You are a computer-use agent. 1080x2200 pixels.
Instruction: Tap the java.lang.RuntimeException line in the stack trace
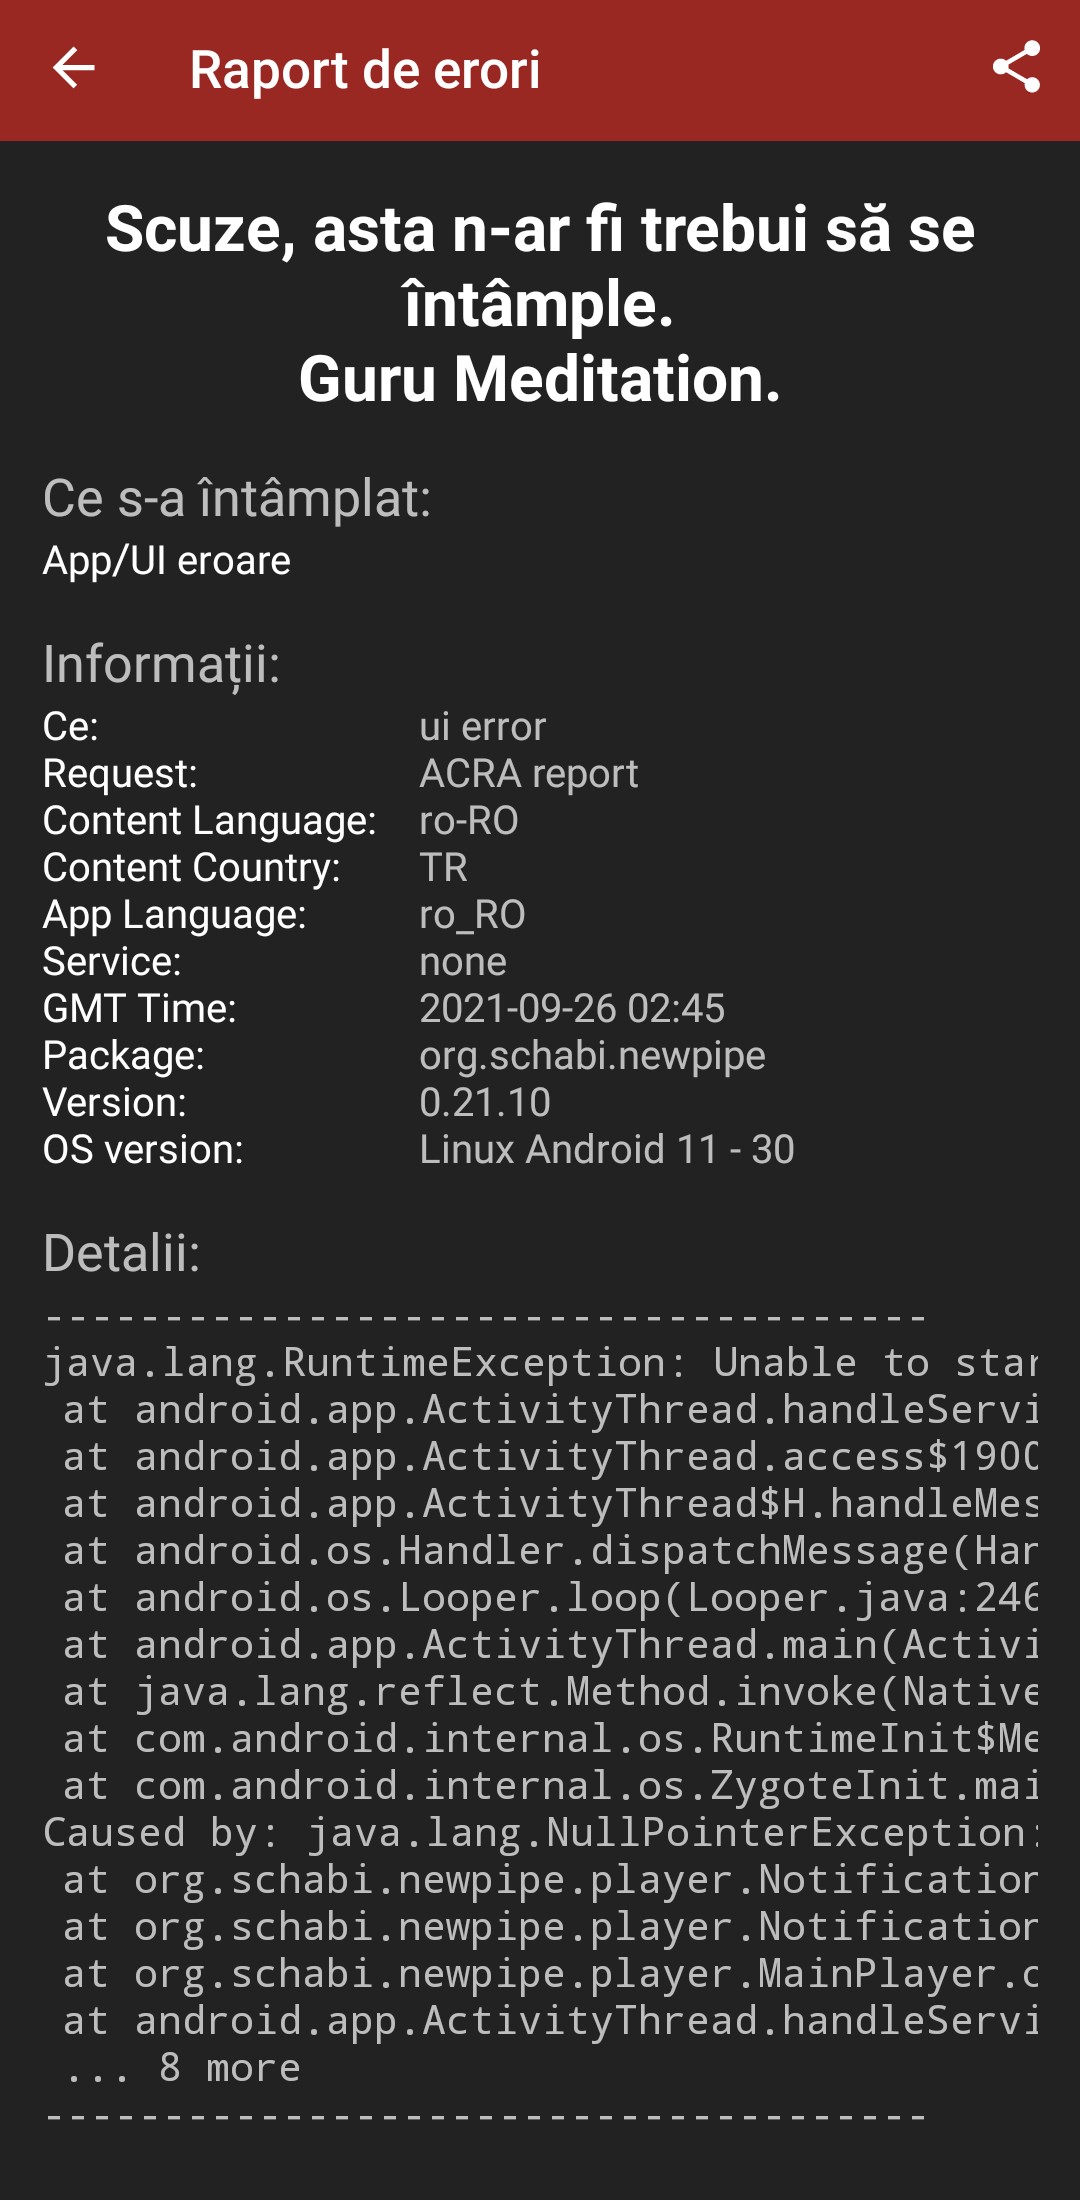540,1362
